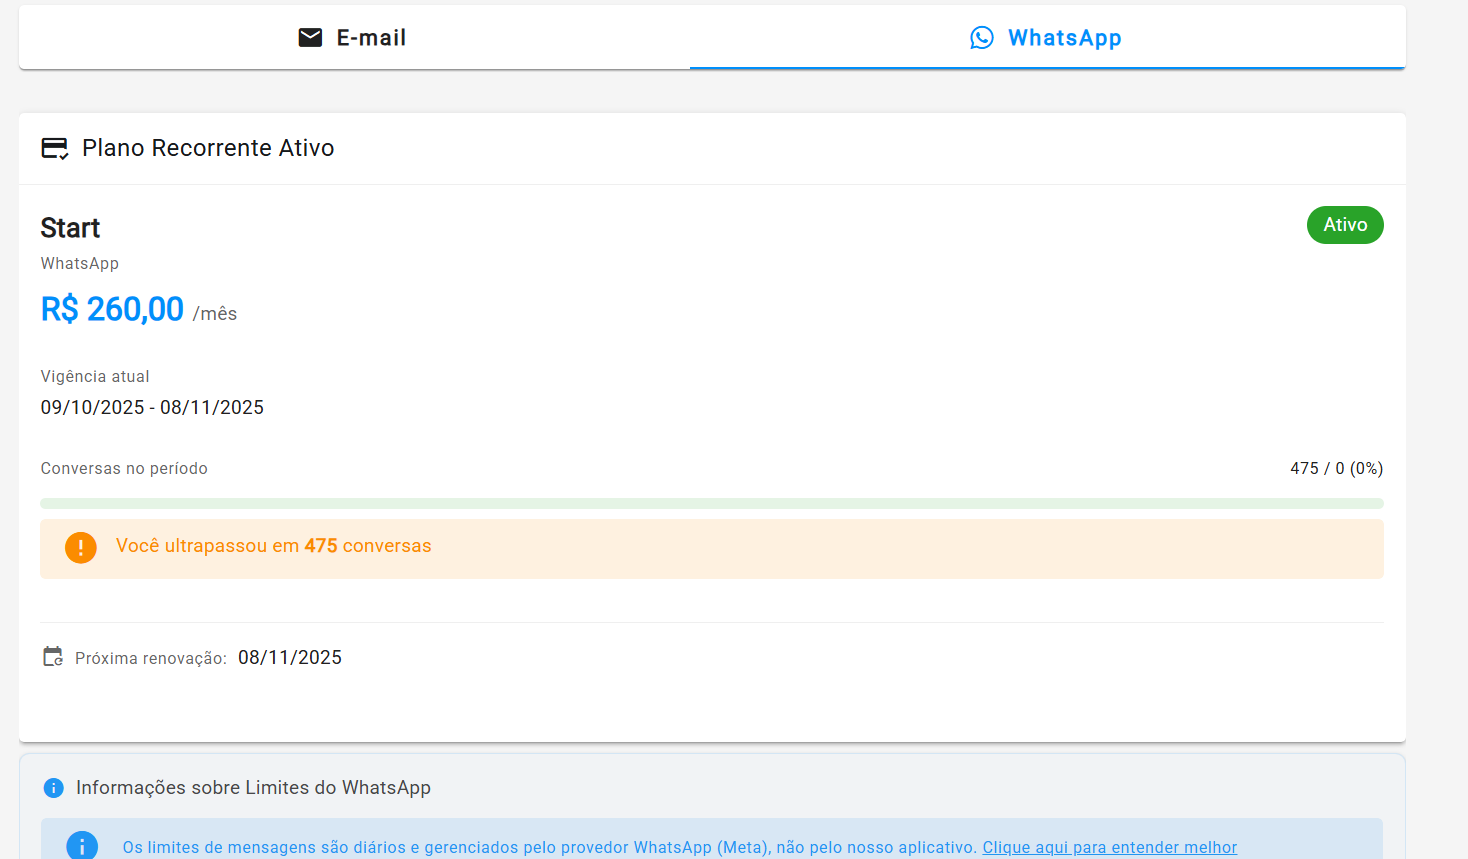1468x859 pixels.
Task: Click the orange exclamation warning icon
Action: (81, 547)
